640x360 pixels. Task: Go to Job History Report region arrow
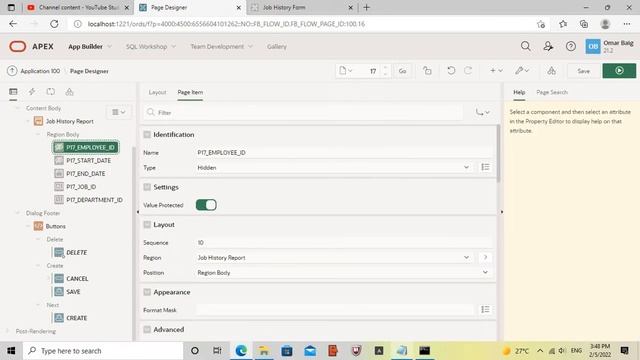(x=485, y=257)
